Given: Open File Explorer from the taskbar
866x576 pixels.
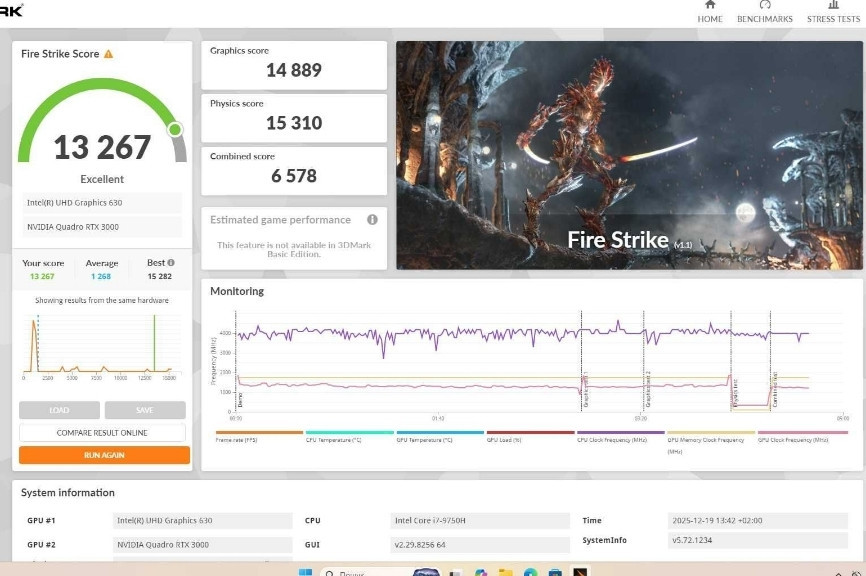Looking at the screenshot, I should coord(506,572).
